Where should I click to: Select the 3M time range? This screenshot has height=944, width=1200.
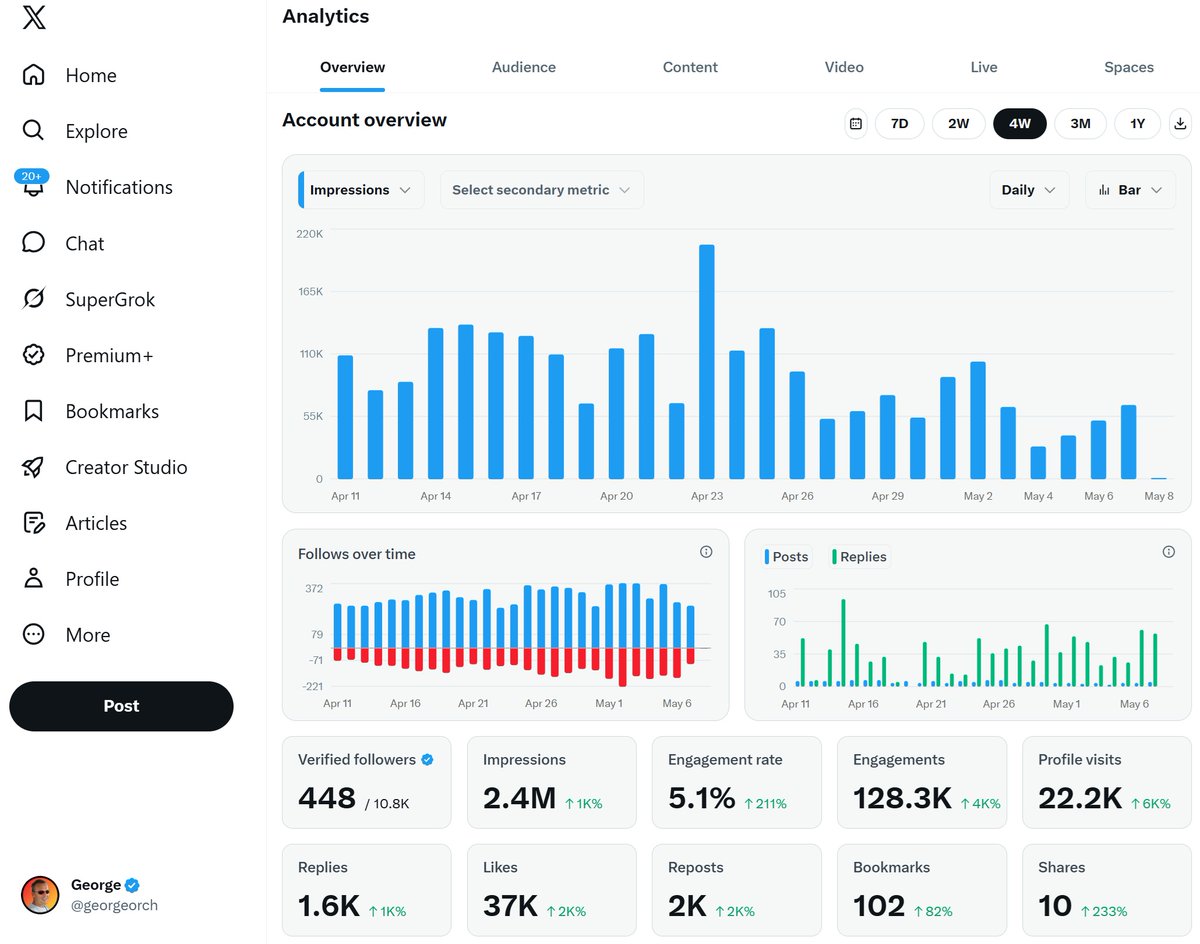click(1080, 124)
